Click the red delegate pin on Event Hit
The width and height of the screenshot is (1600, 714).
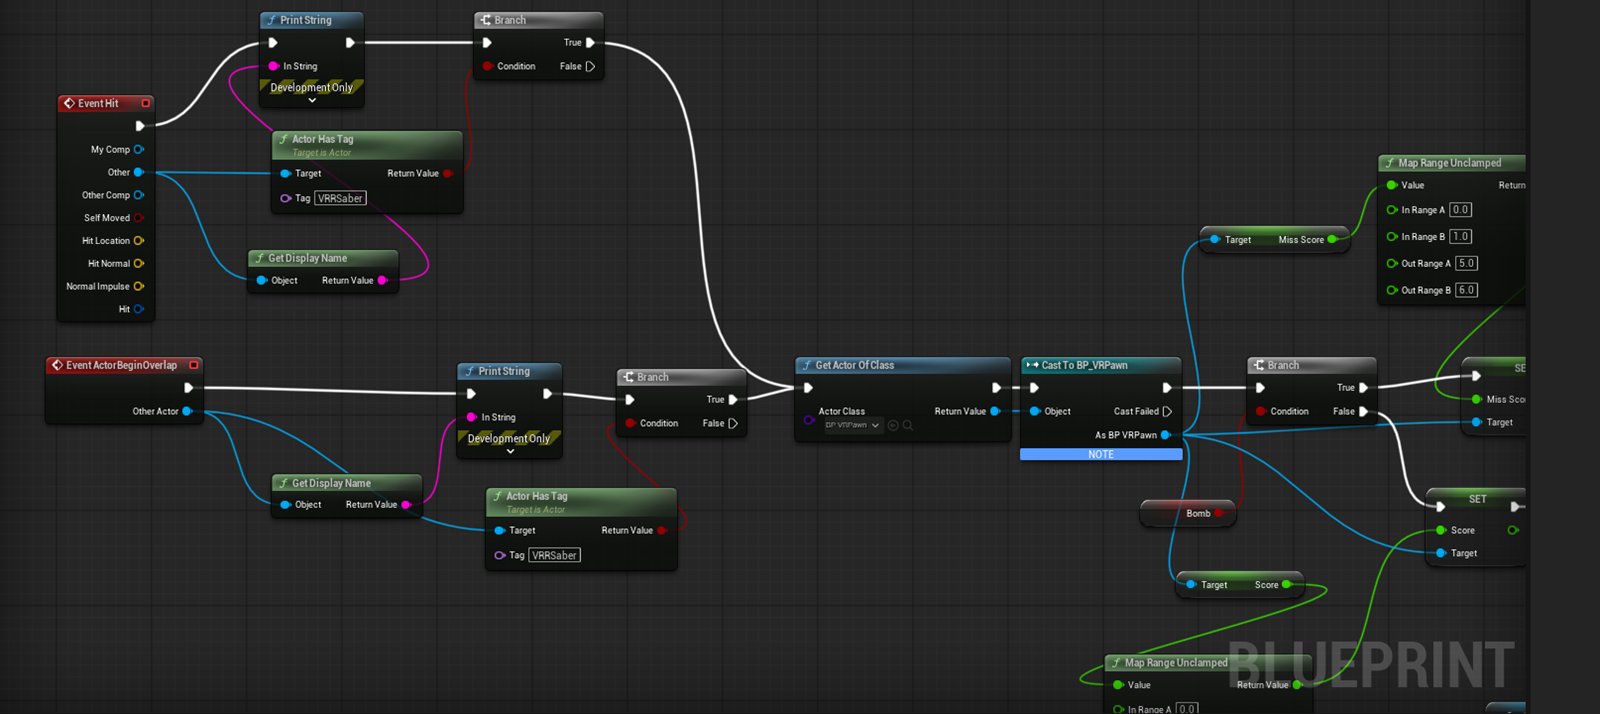146,103
